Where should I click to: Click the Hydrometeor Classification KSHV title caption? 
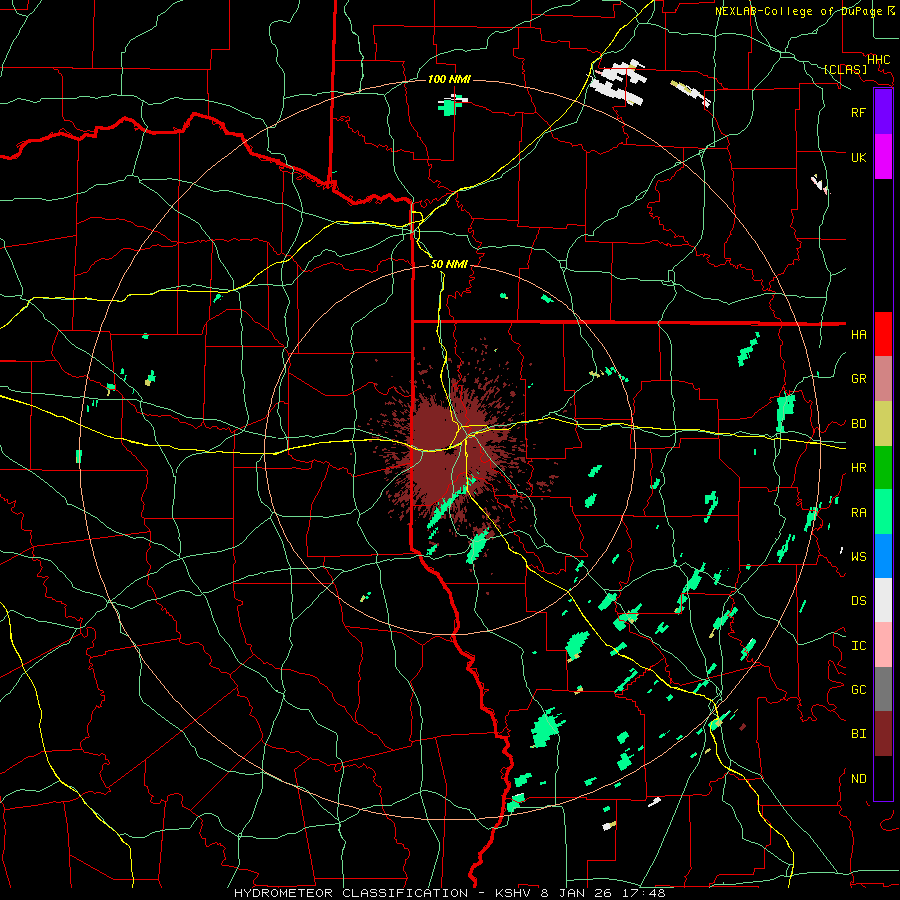click(x=449, y=893)
